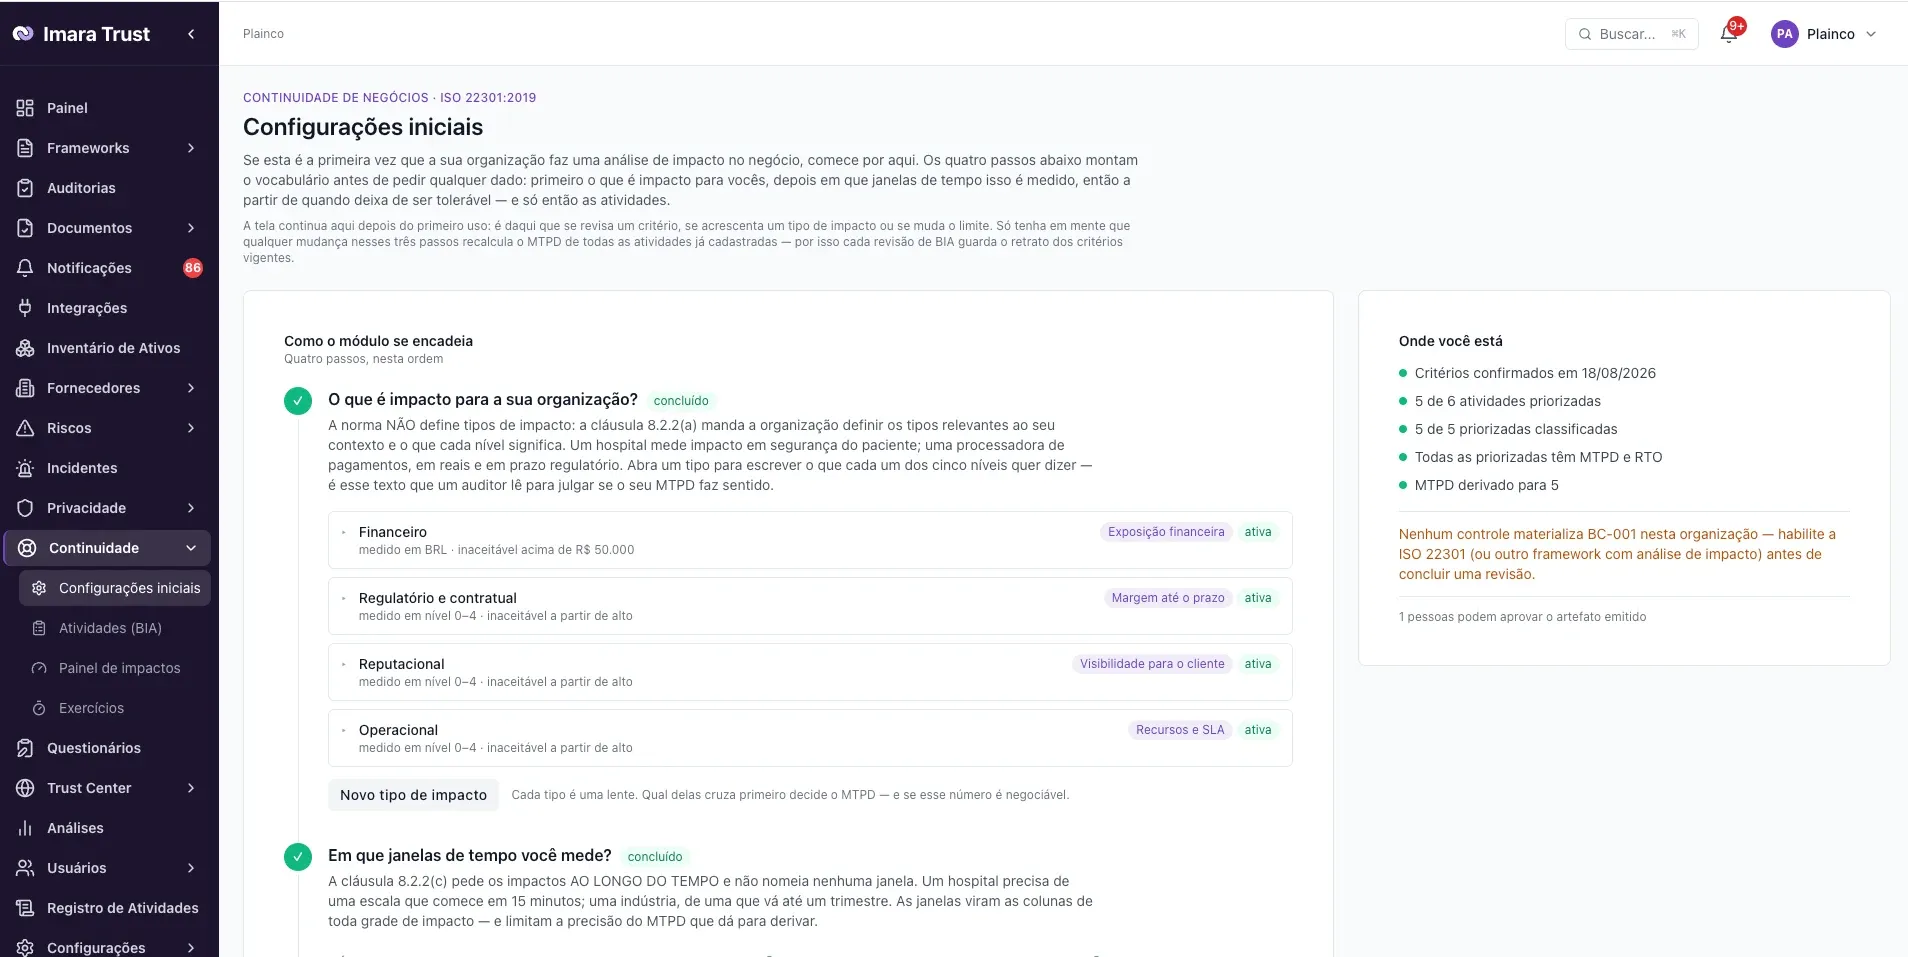1908x957 pixels.
Task: Expand the Frameworks submenu chevron
Action: (191, 148)
